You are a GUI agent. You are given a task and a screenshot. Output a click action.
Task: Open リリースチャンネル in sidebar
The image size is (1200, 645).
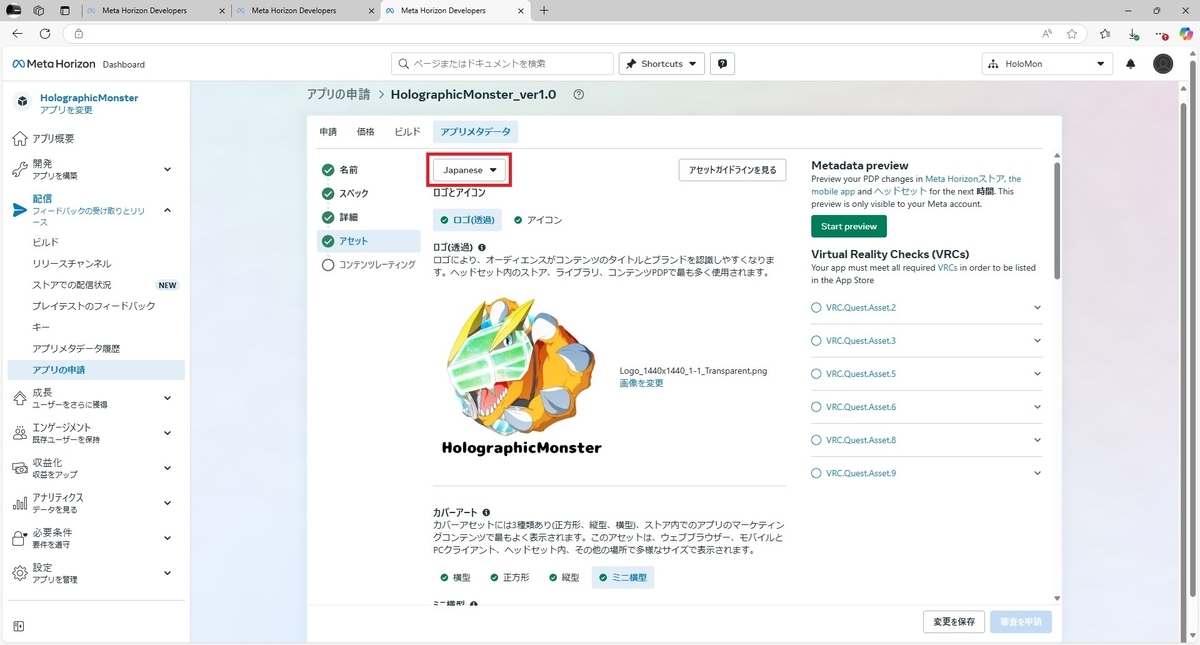[72, 264]
